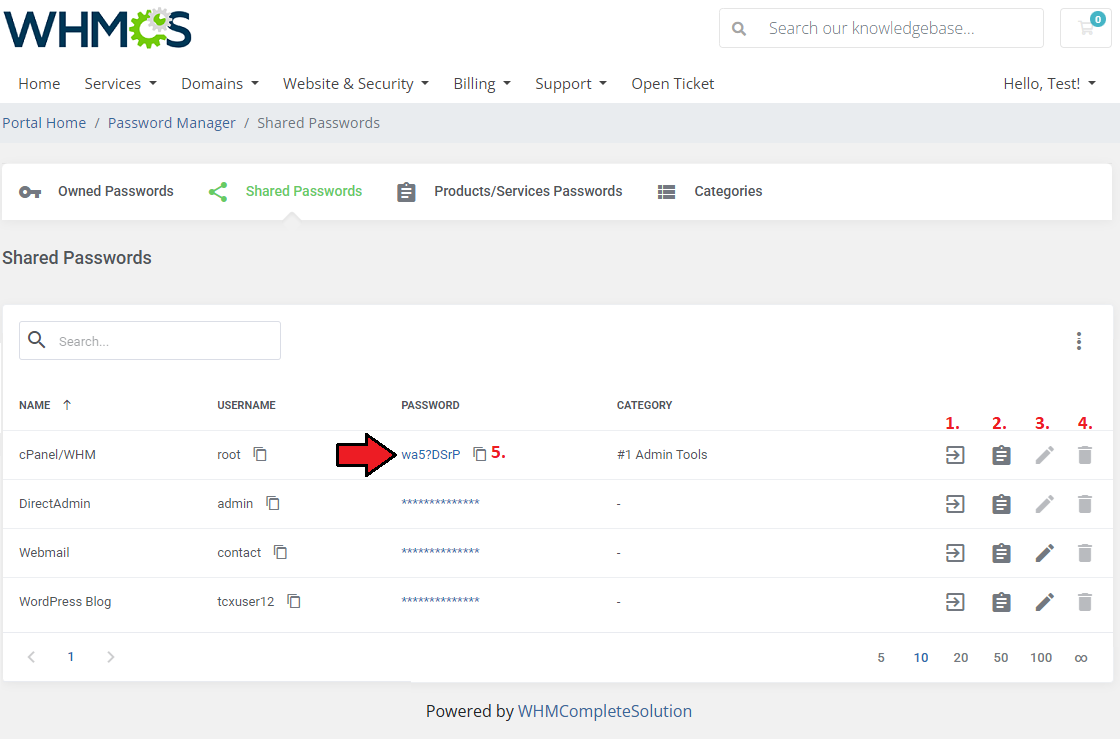This screenshot has height=739, width=1120.
Task: Copy the tcxuser12 username
Action: click(x=294, y=601)
